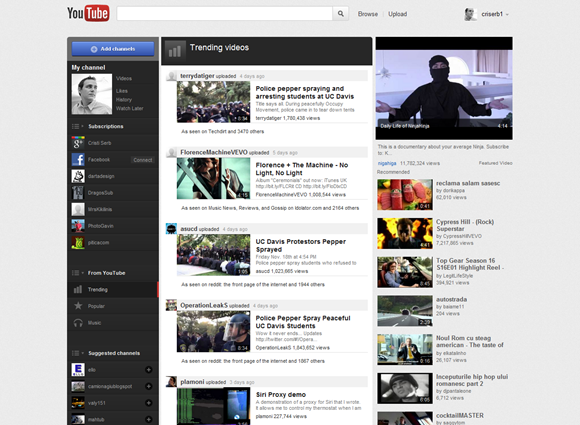
Task: Play Cypress Hill Rock Superstar thumbnail
Action: click(x=405, y=233)
